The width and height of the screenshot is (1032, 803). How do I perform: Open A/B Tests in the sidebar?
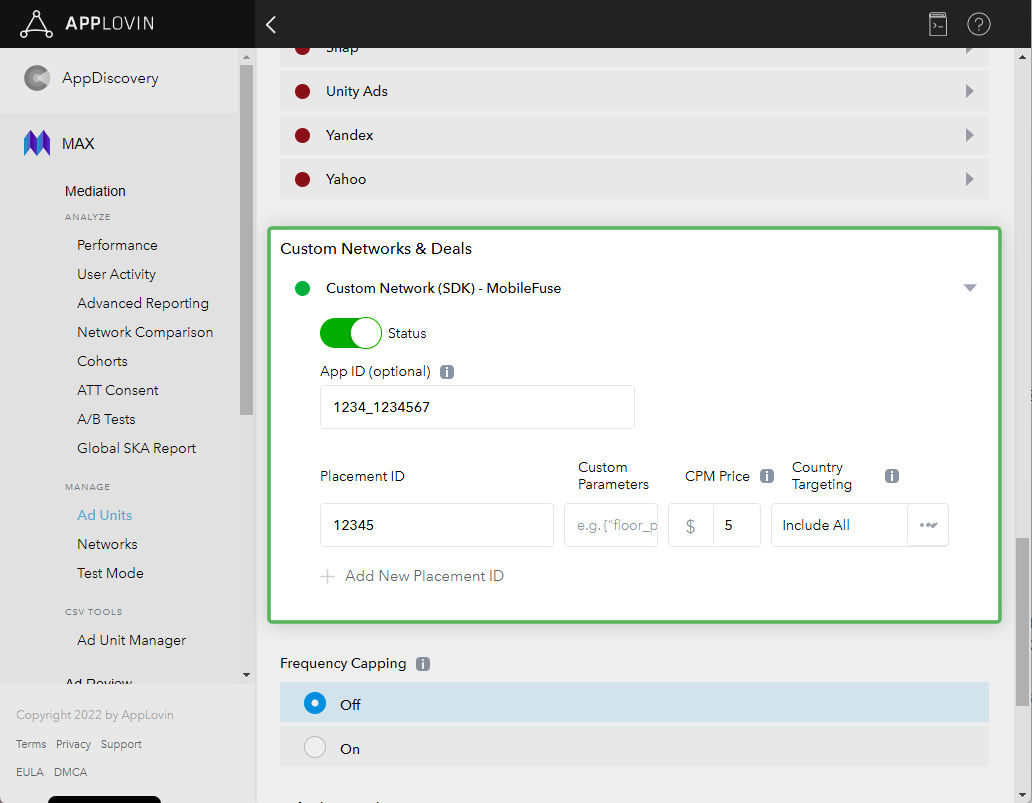pos(106,419)
